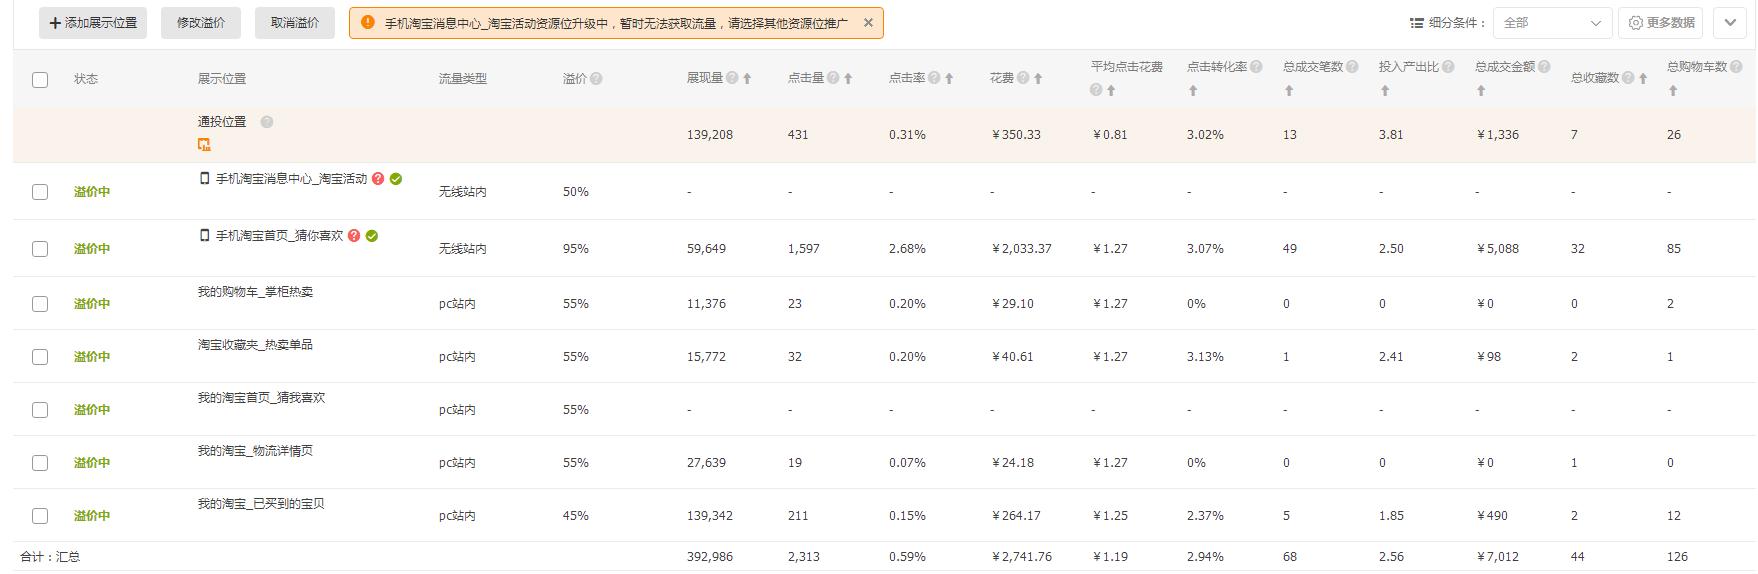The image size is (1758, 574).
Task: Click the 合计：汇总 summary label
Action: click(50, 557)
